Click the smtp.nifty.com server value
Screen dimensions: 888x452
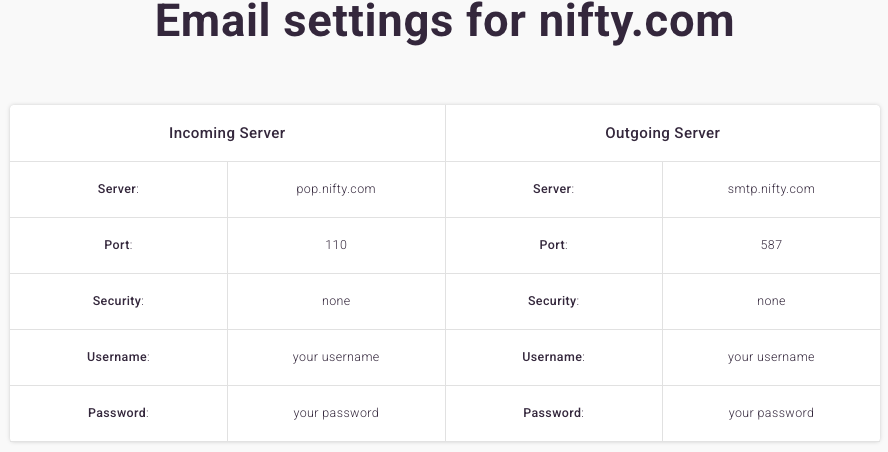771,189
